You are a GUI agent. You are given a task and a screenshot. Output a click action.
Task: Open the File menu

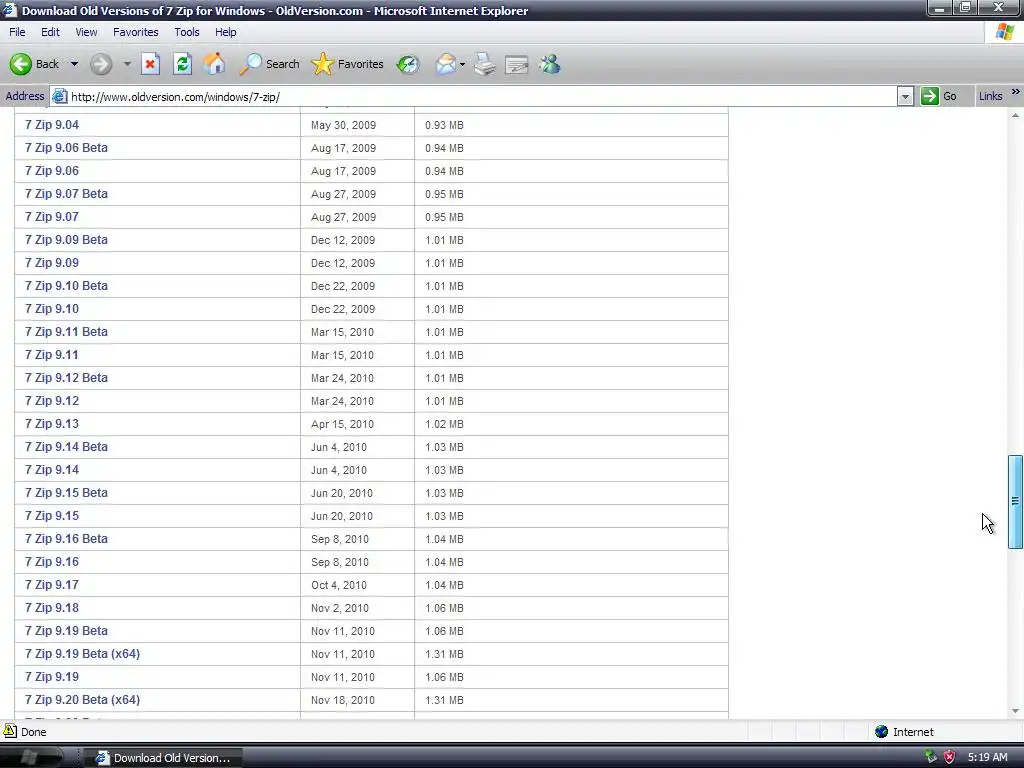(17, 32)
